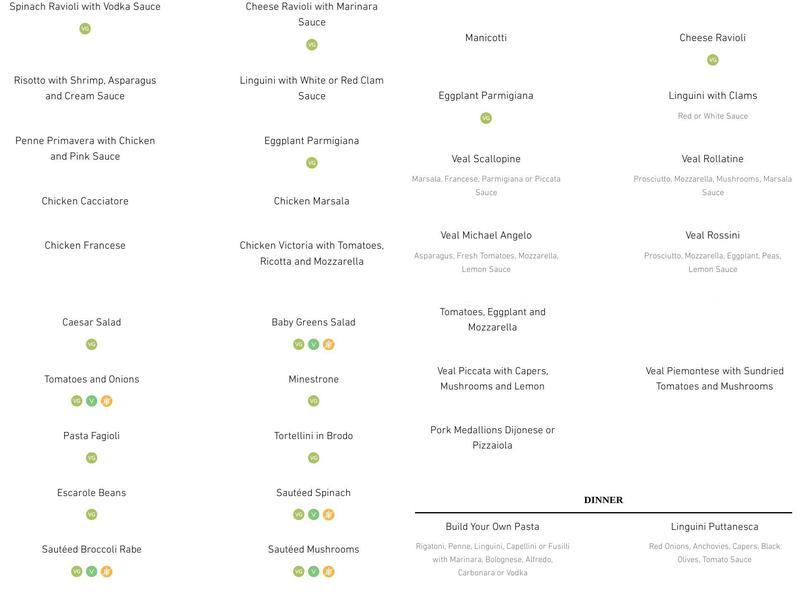The height and width of the screenshot is (600, 800).
Task: Click gluten-free icon under Tomatoes and Onions
Action: (107, 402)
